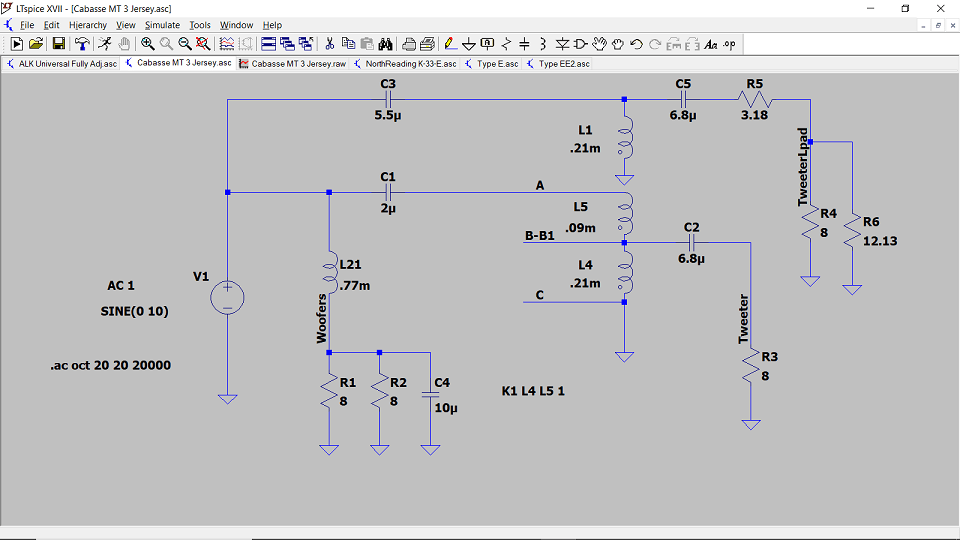
Task: Click the Undo arrow icon
Action: tap(636, 43)
